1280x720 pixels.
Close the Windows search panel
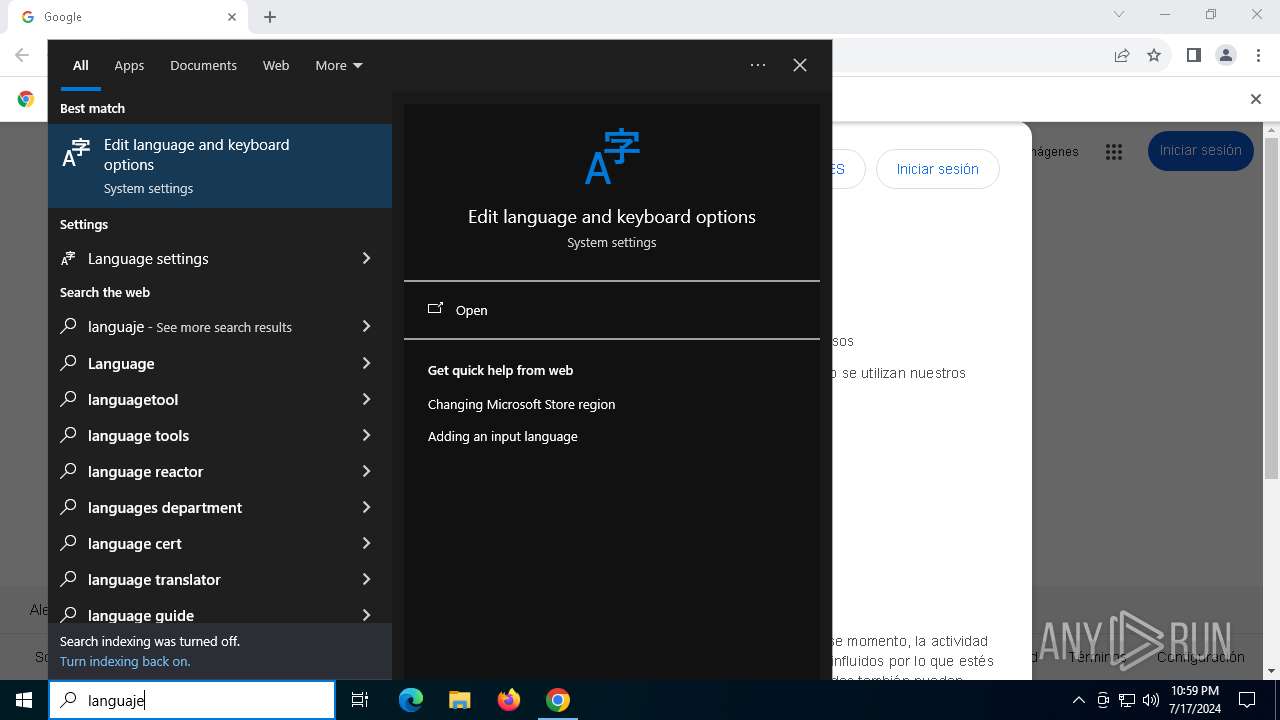(800, 65)
